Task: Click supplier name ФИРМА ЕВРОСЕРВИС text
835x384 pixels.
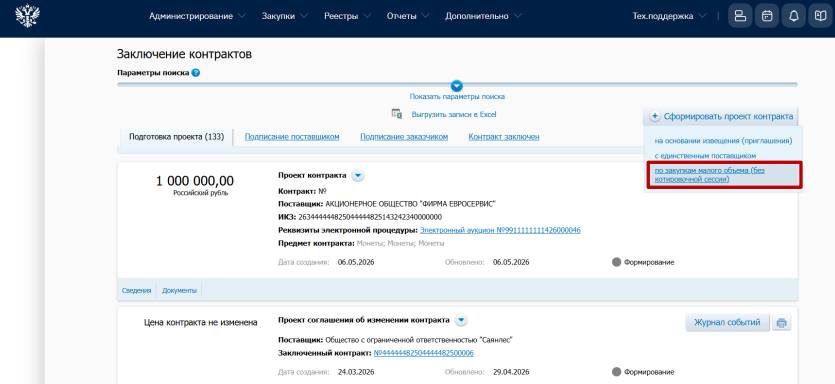Action: click(411, 204)
